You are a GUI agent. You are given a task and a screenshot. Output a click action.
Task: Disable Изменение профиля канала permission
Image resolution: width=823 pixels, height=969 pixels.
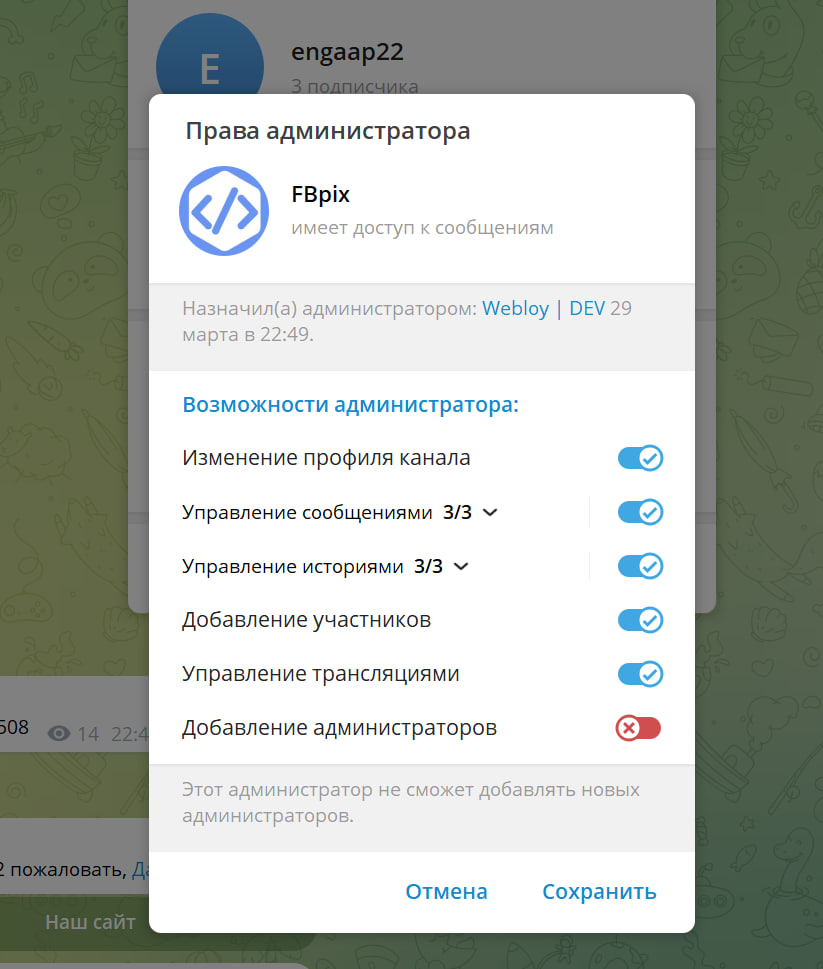point(640,459)
